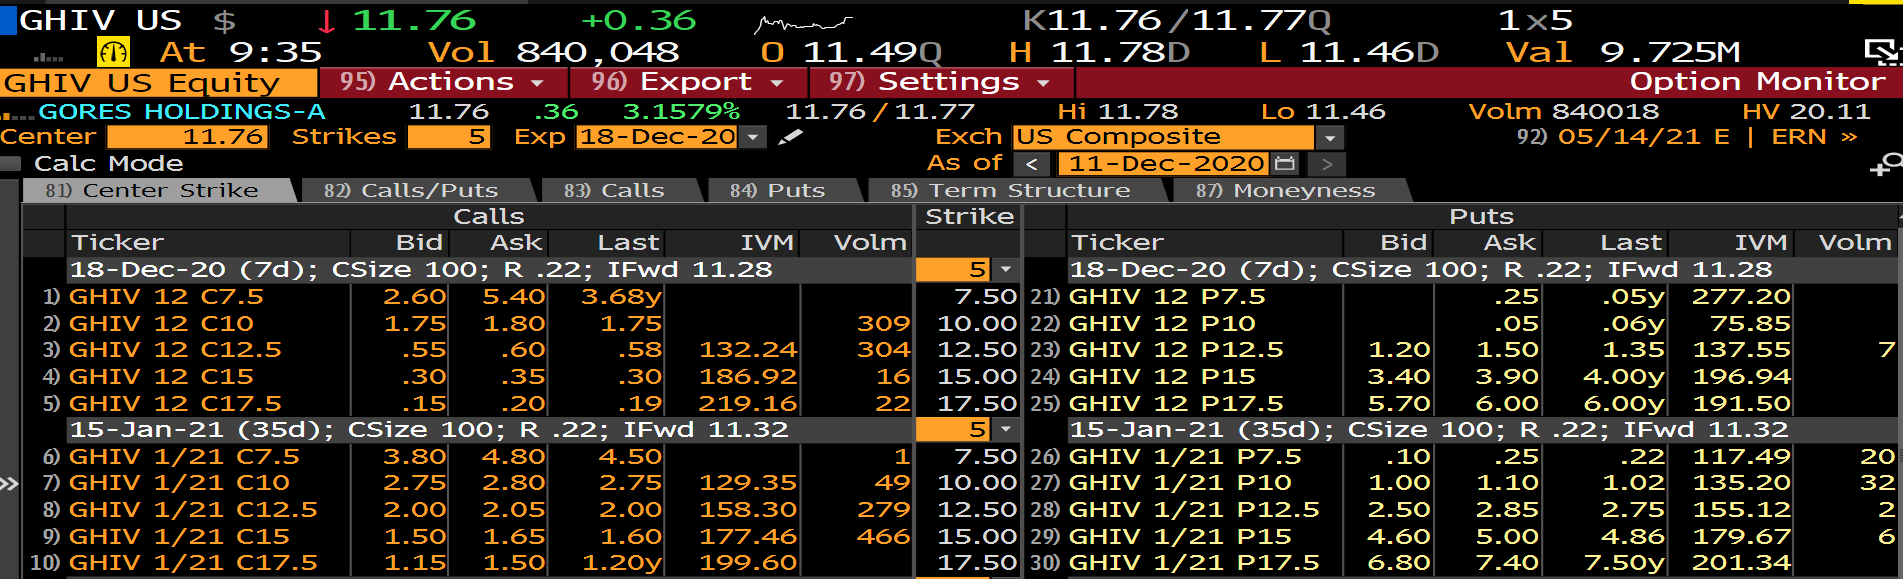This screenshot has height=579, width=1903.
Task: Click the Center 11.76 input field
Action: point(188,137)
